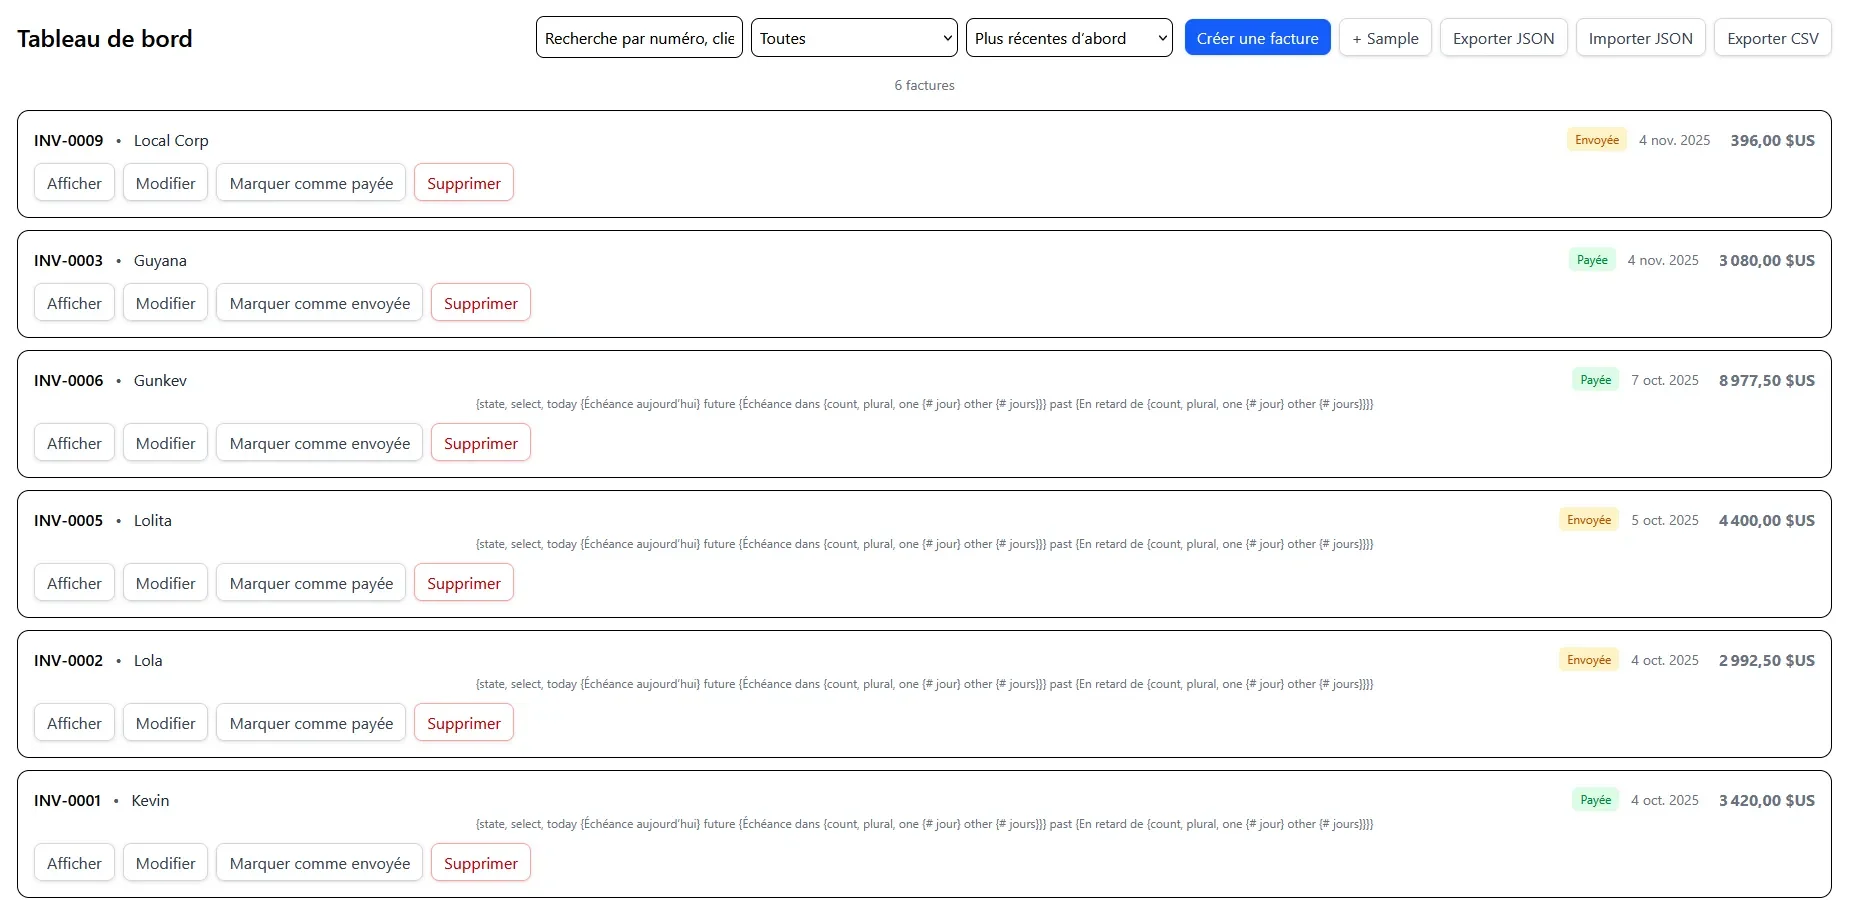Edit the INV-0003 Guyana invoice
Viewport: 1862px width, 911px height.
pyautogui.click(x=165, y=303)
